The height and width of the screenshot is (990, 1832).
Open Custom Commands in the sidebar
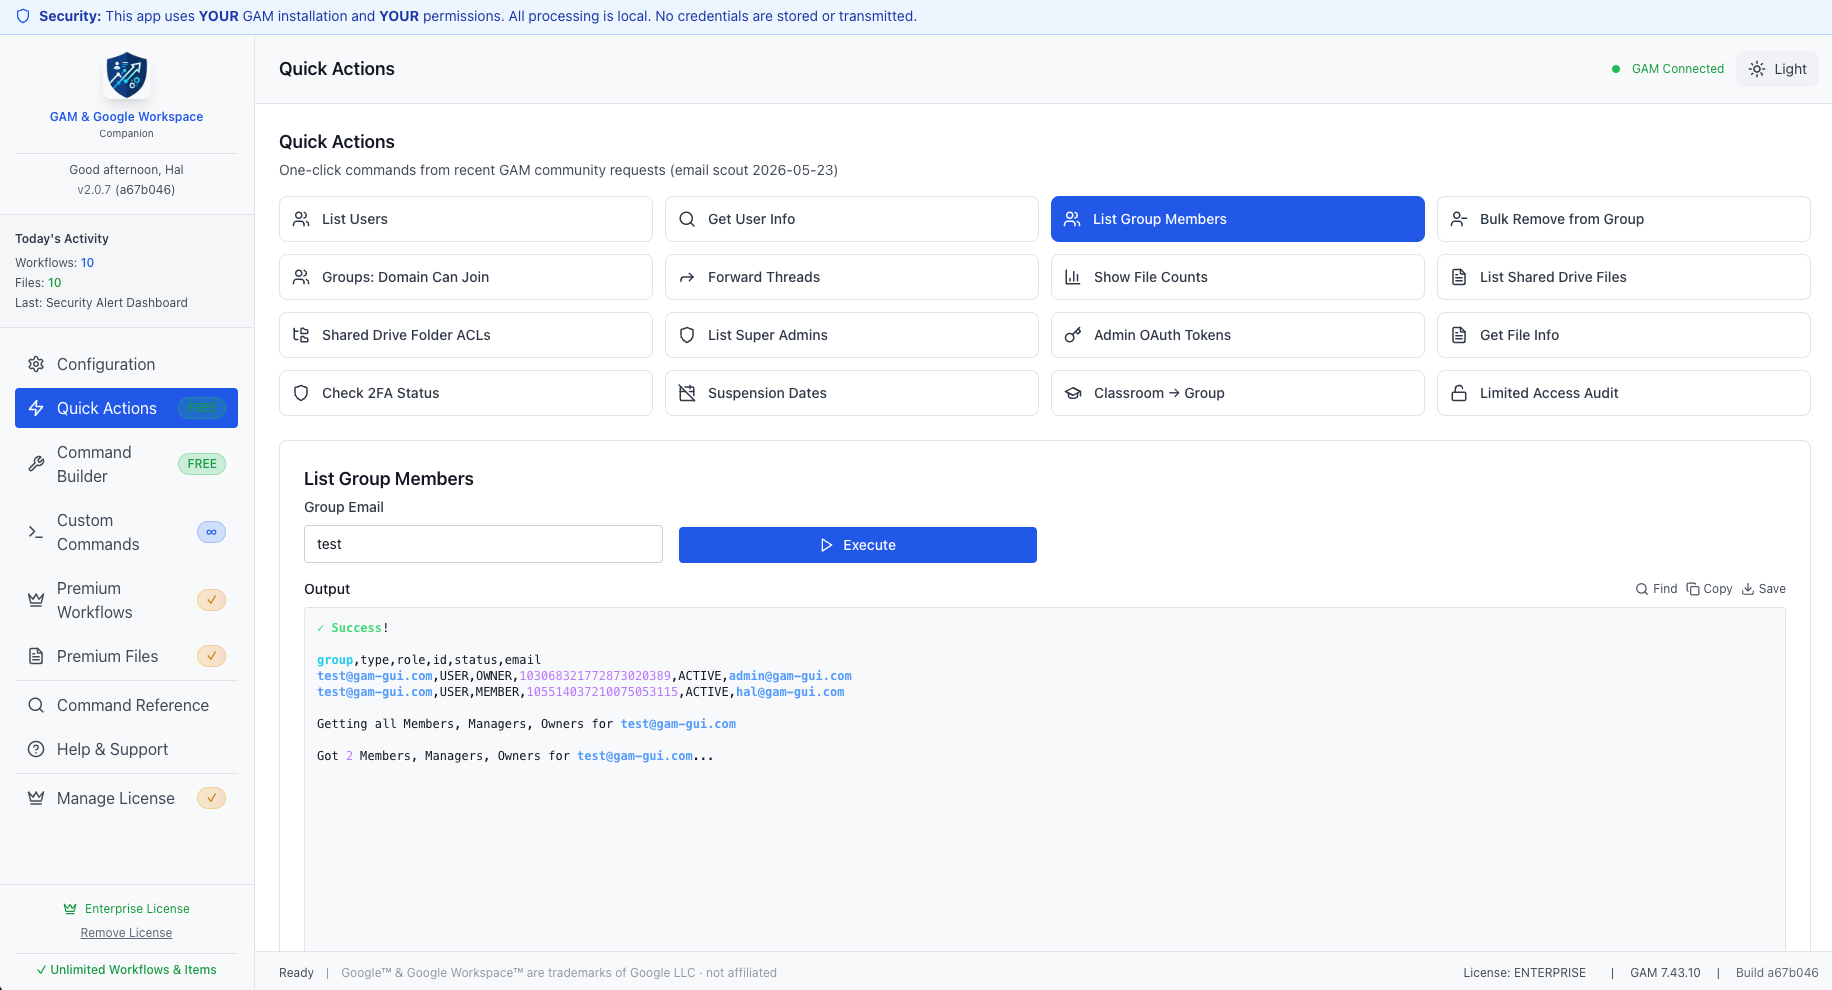[126, 532]
